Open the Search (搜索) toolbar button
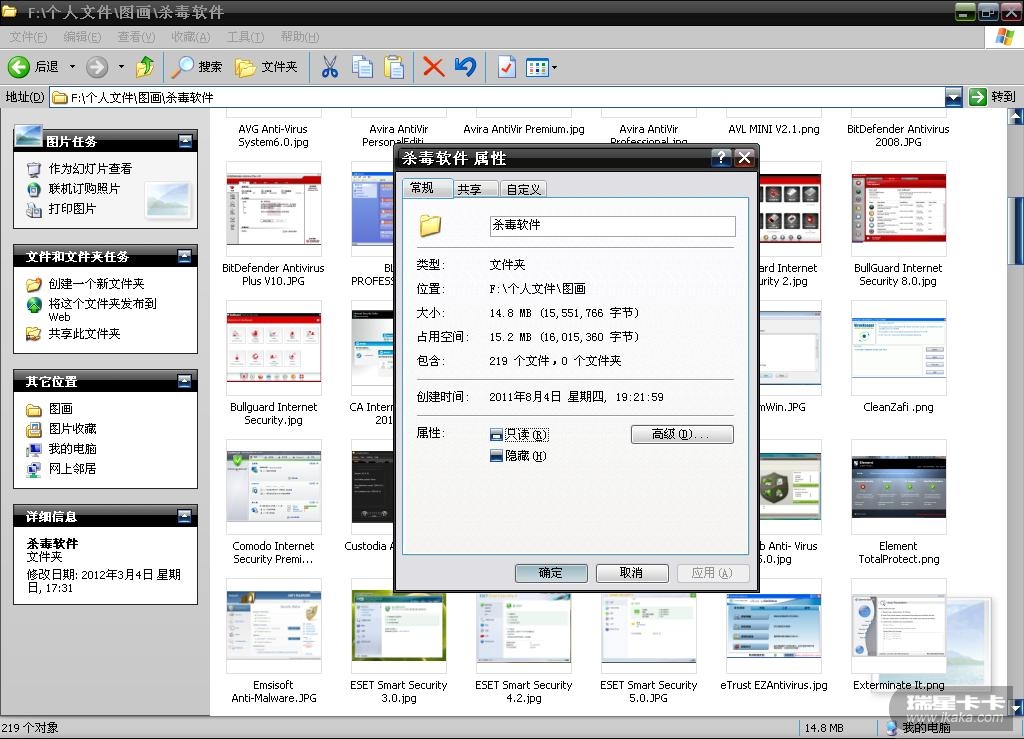This screenshot has width=1024, height=739. click(x=197, y=67)
